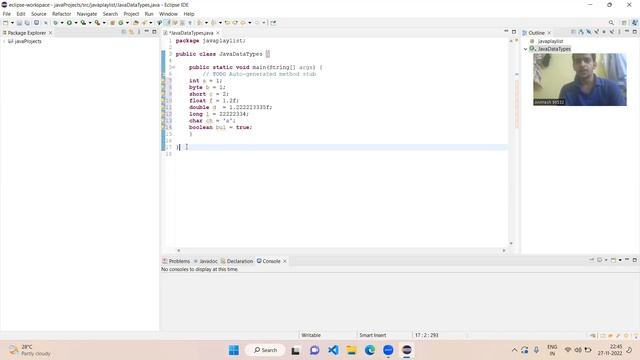Image resolution: width=640 pixels, height=360 pixels.
Task: Switch to the Console tab
Action: 269,261
